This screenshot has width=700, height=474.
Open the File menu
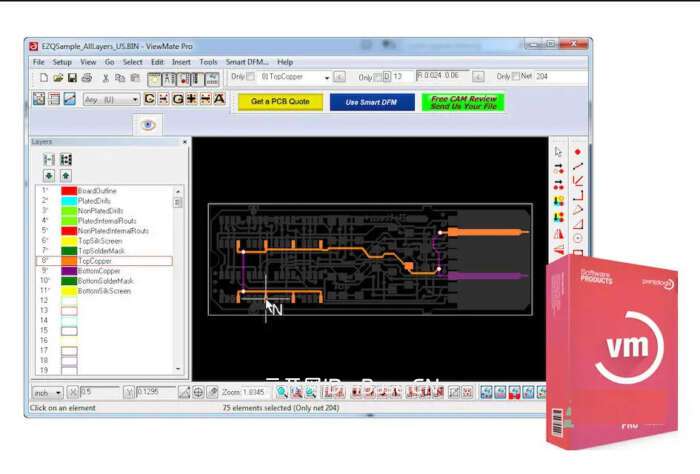39,62
